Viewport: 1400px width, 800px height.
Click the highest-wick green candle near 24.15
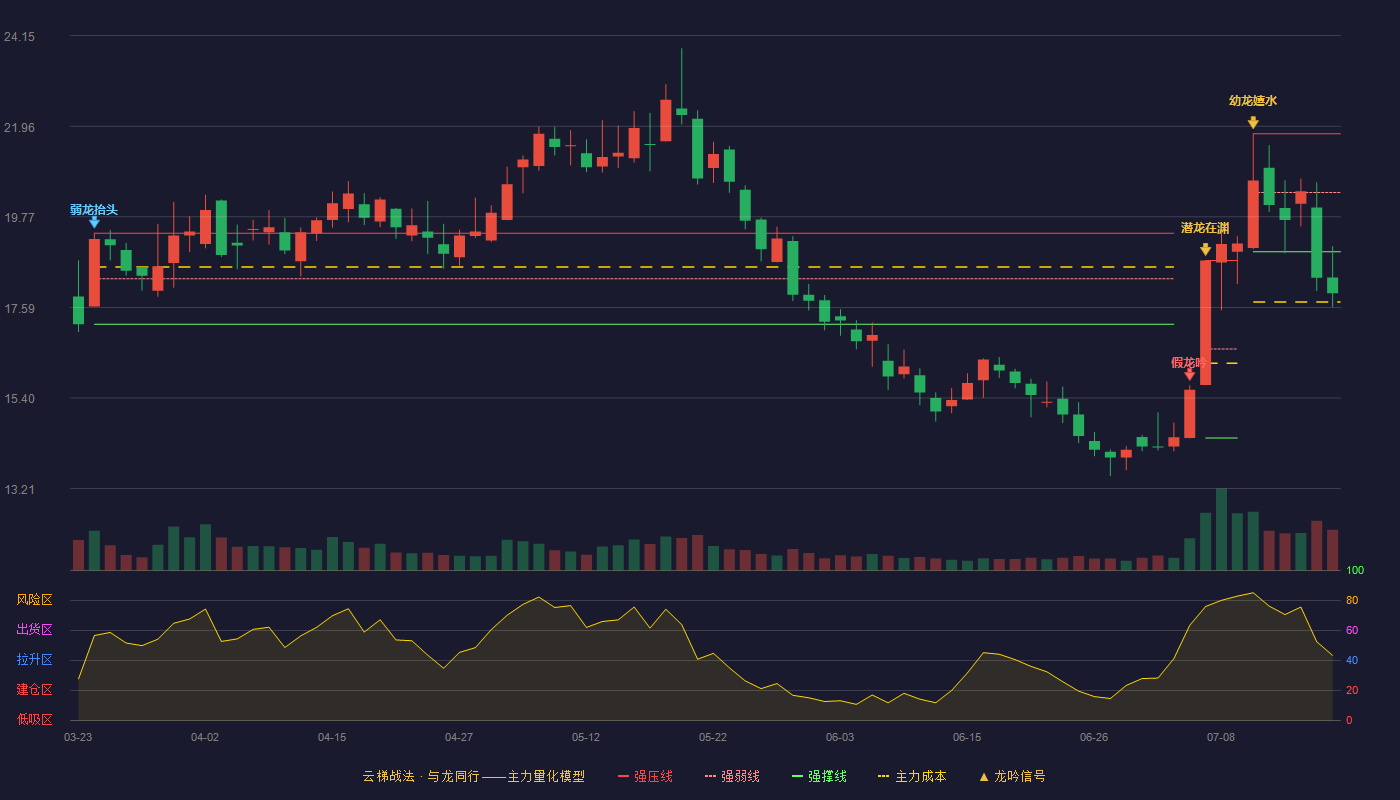coord(681,111)
